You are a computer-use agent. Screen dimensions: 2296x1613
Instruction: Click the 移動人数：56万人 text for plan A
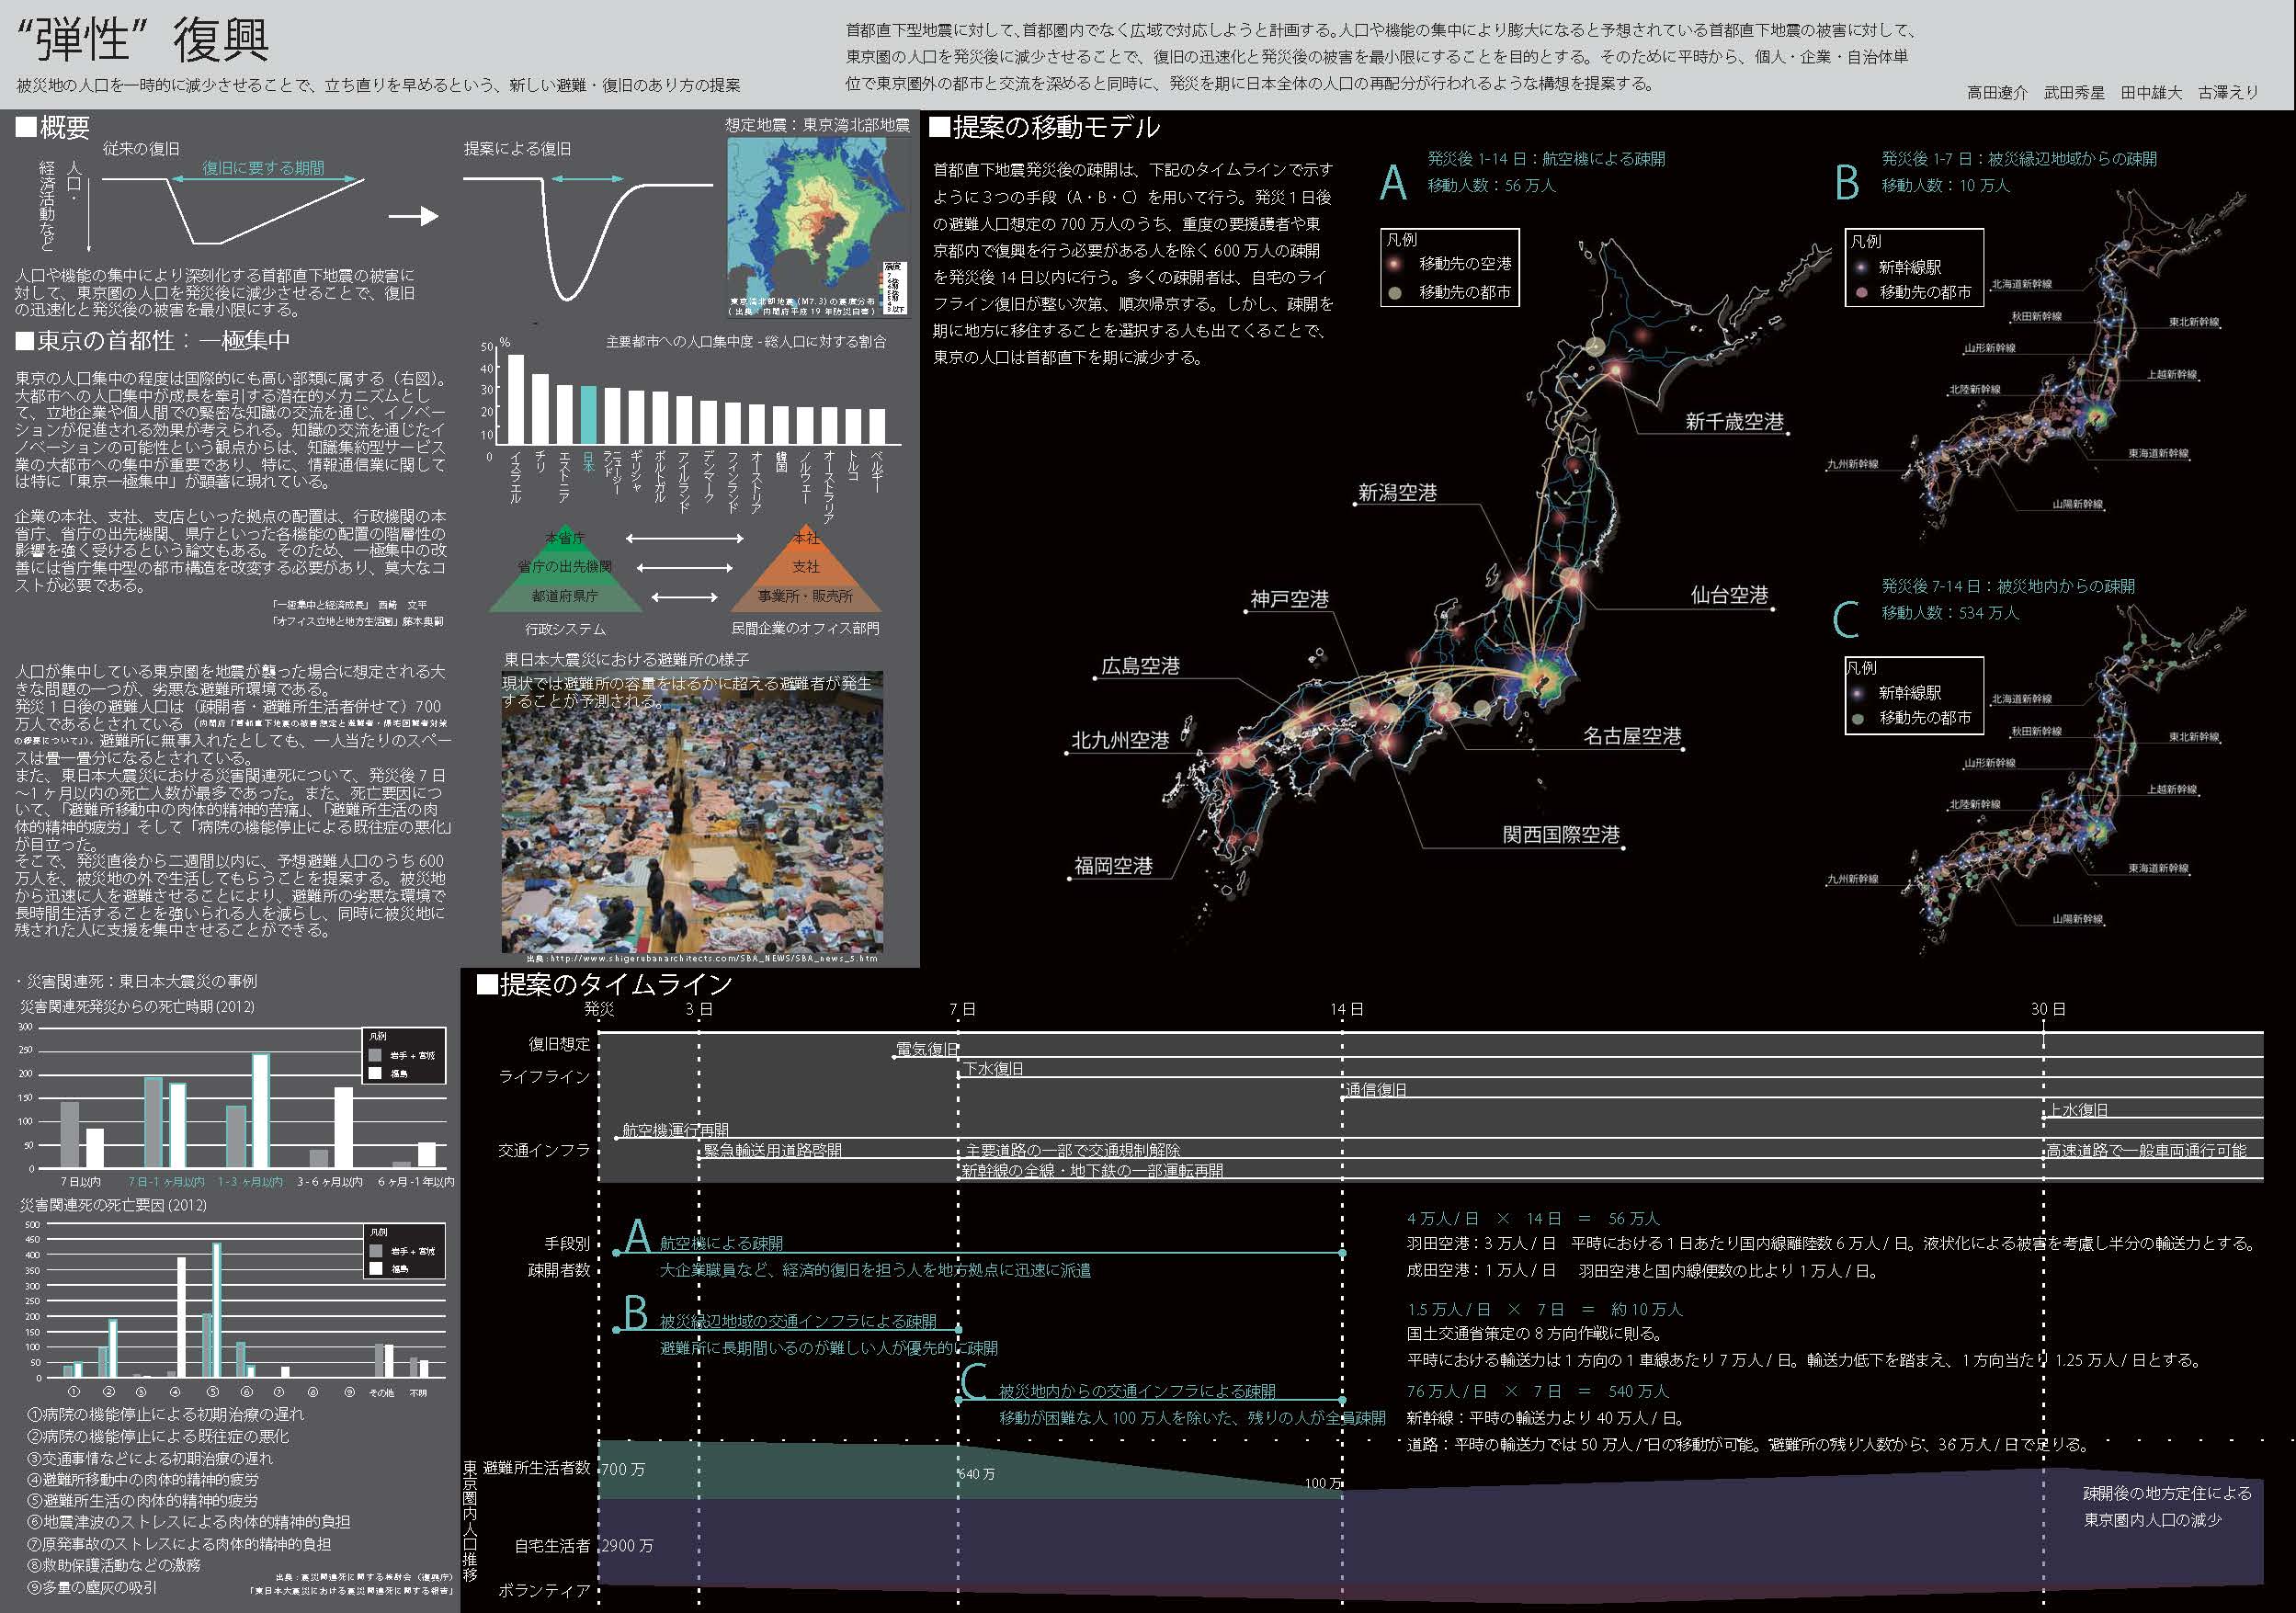pyautogui.click(x=1491, y=185)
